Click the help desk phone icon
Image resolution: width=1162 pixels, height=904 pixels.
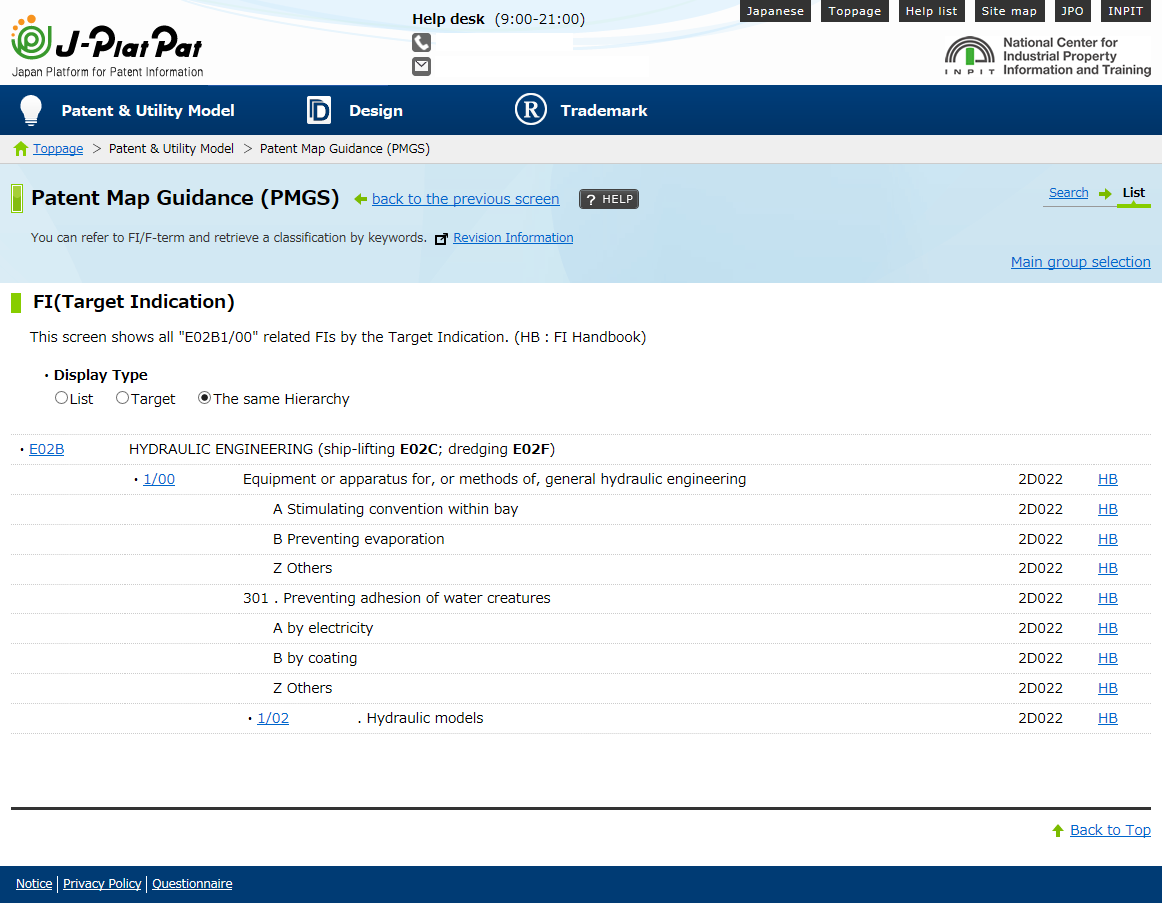pos(421,42)
